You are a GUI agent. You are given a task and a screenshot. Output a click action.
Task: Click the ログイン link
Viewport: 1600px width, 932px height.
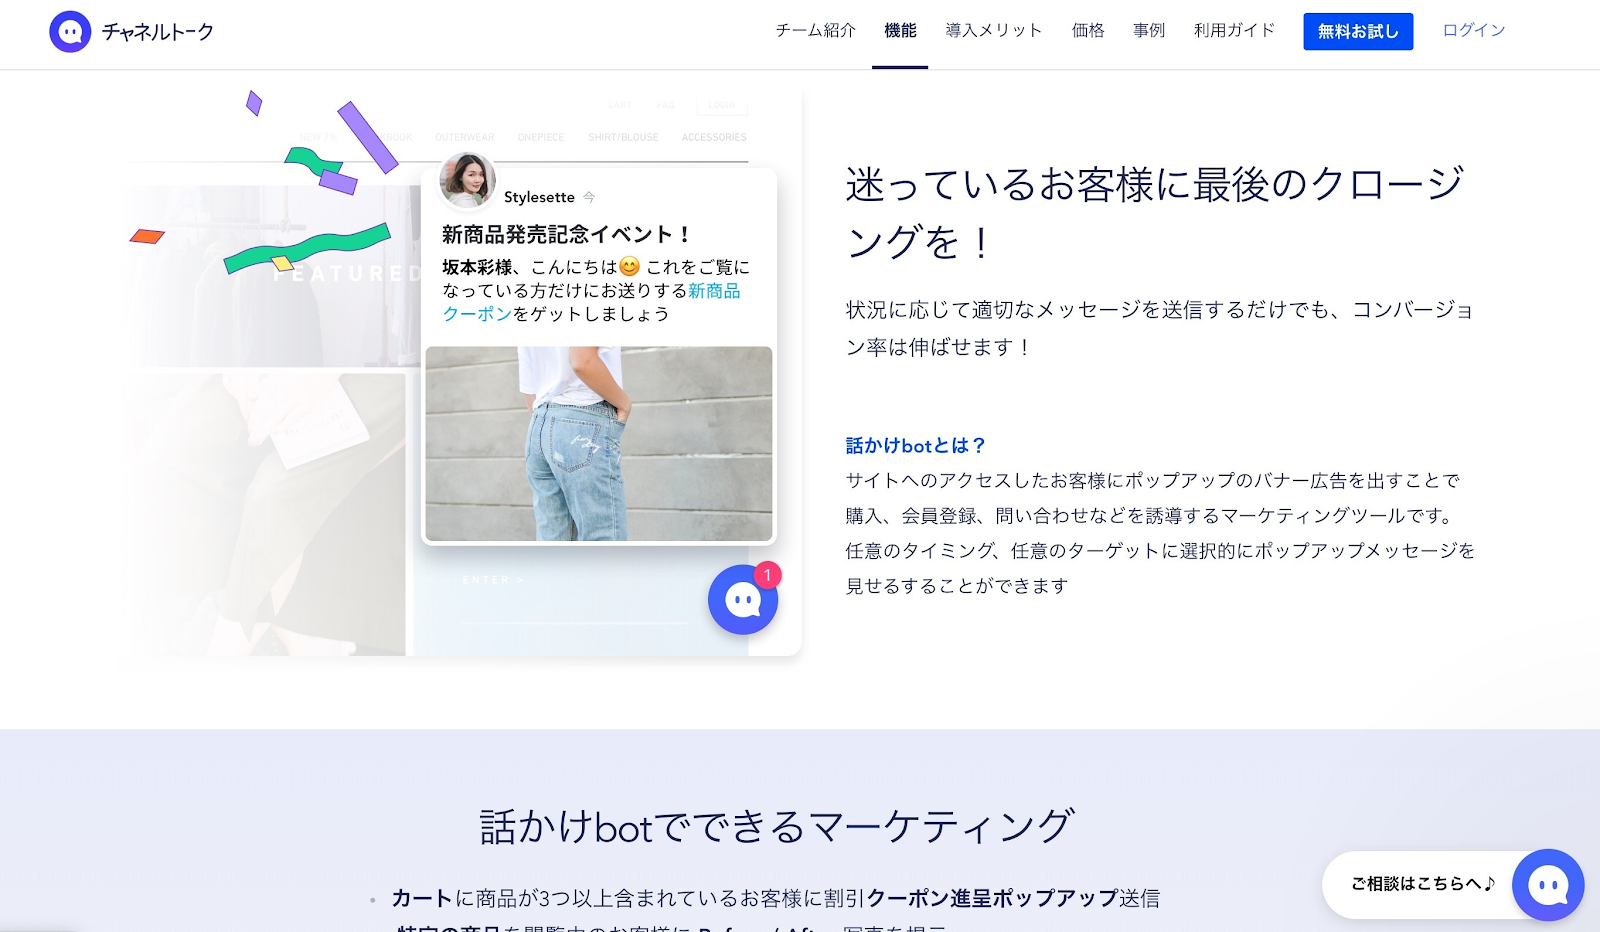click(x=1474, y=31)
